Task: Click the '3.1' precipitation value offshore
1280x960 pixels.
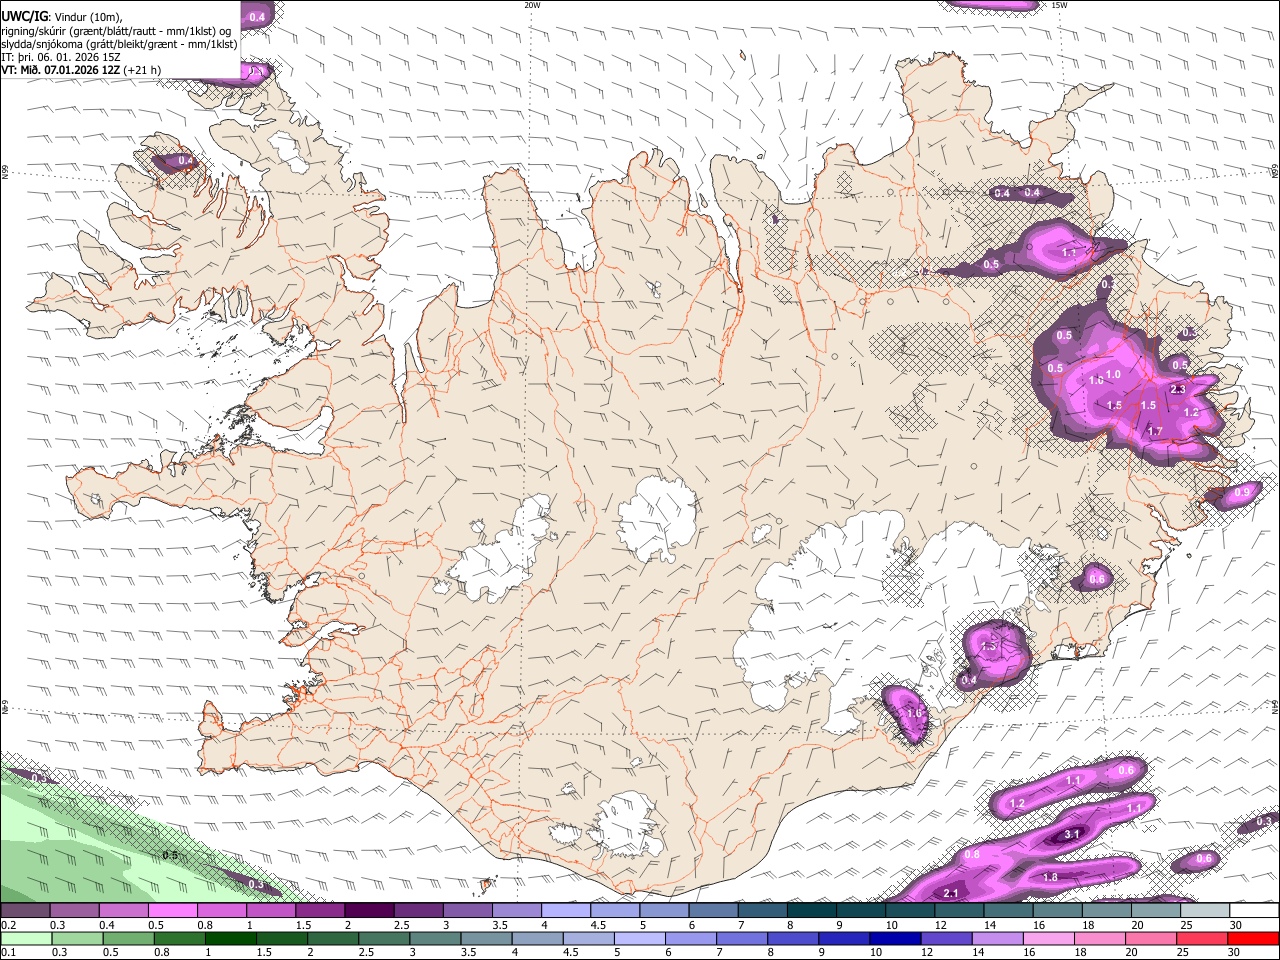Action: pyautogui.click(x=1072, y=834)
